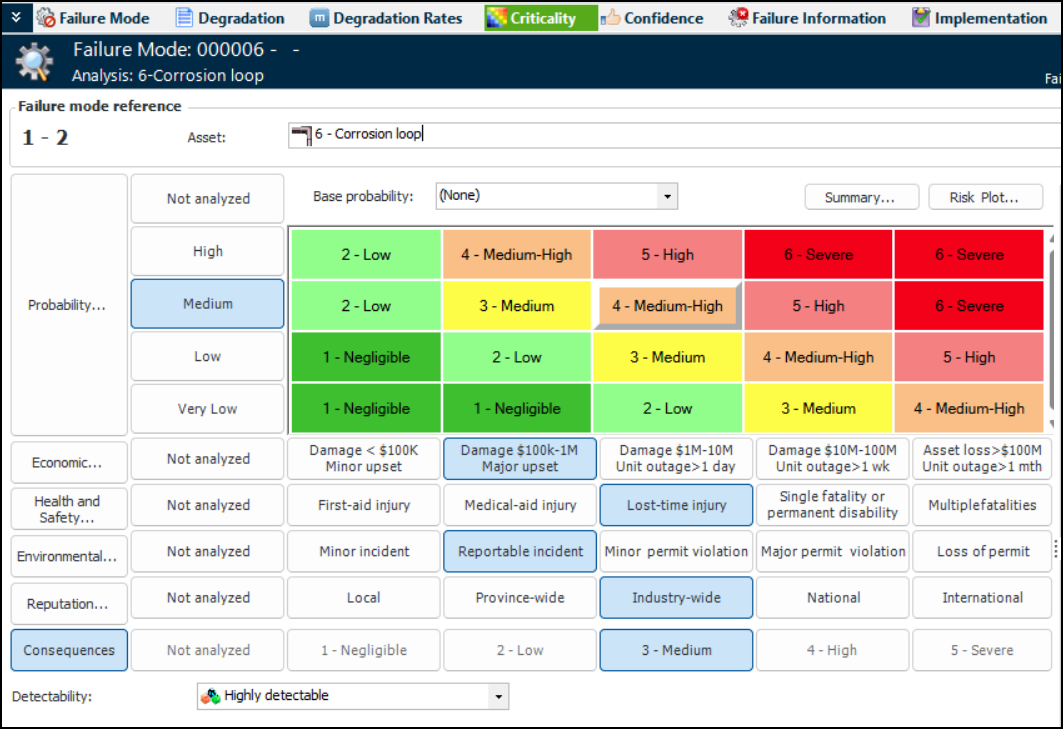Click the Failure Mode tab icon
1063x729 pixels.
(x=45, y=18)
